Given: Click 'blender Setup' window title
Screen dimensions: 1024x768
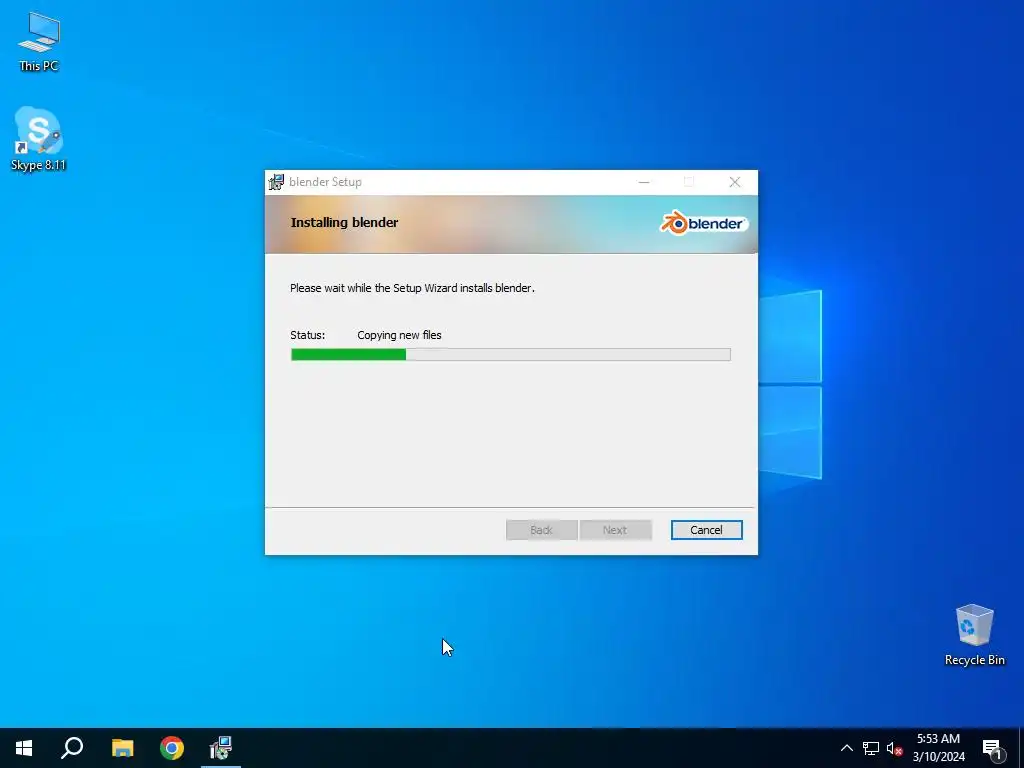Looking at the screenshot, I should [325, 182].
